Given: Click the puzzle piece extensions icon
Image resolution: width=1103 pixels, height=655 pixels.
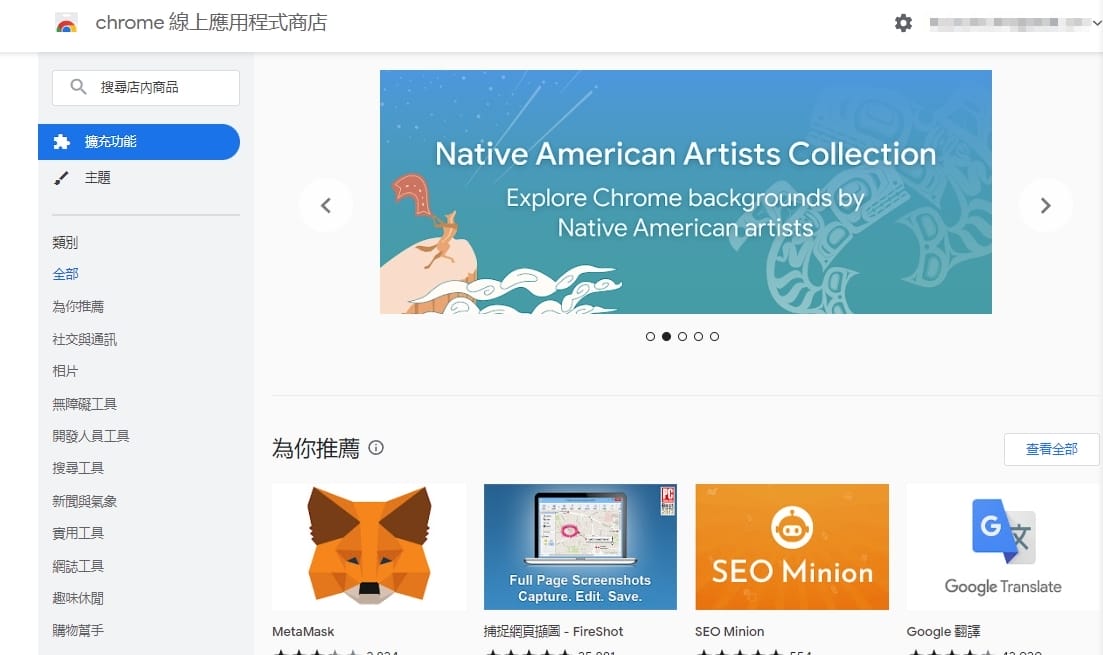Looking at the screenshot, I should 62,141.
